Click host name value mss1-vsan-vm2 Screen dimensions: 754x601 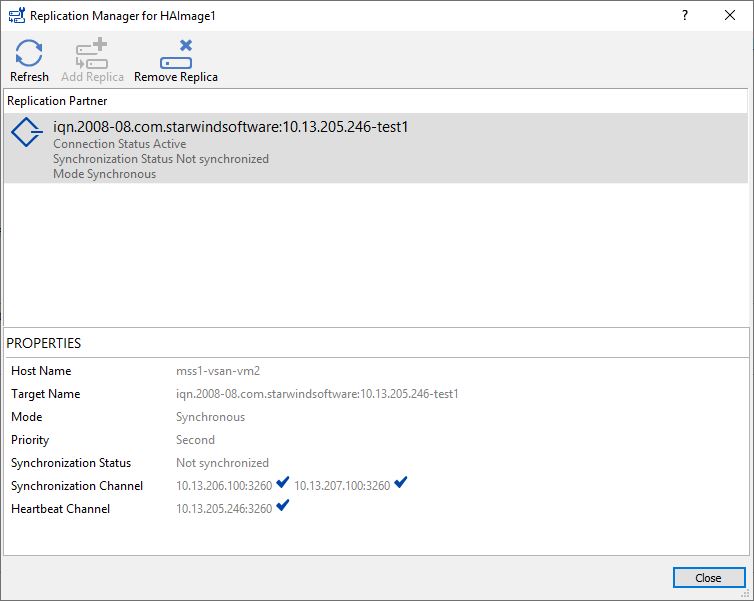(218, 371)
